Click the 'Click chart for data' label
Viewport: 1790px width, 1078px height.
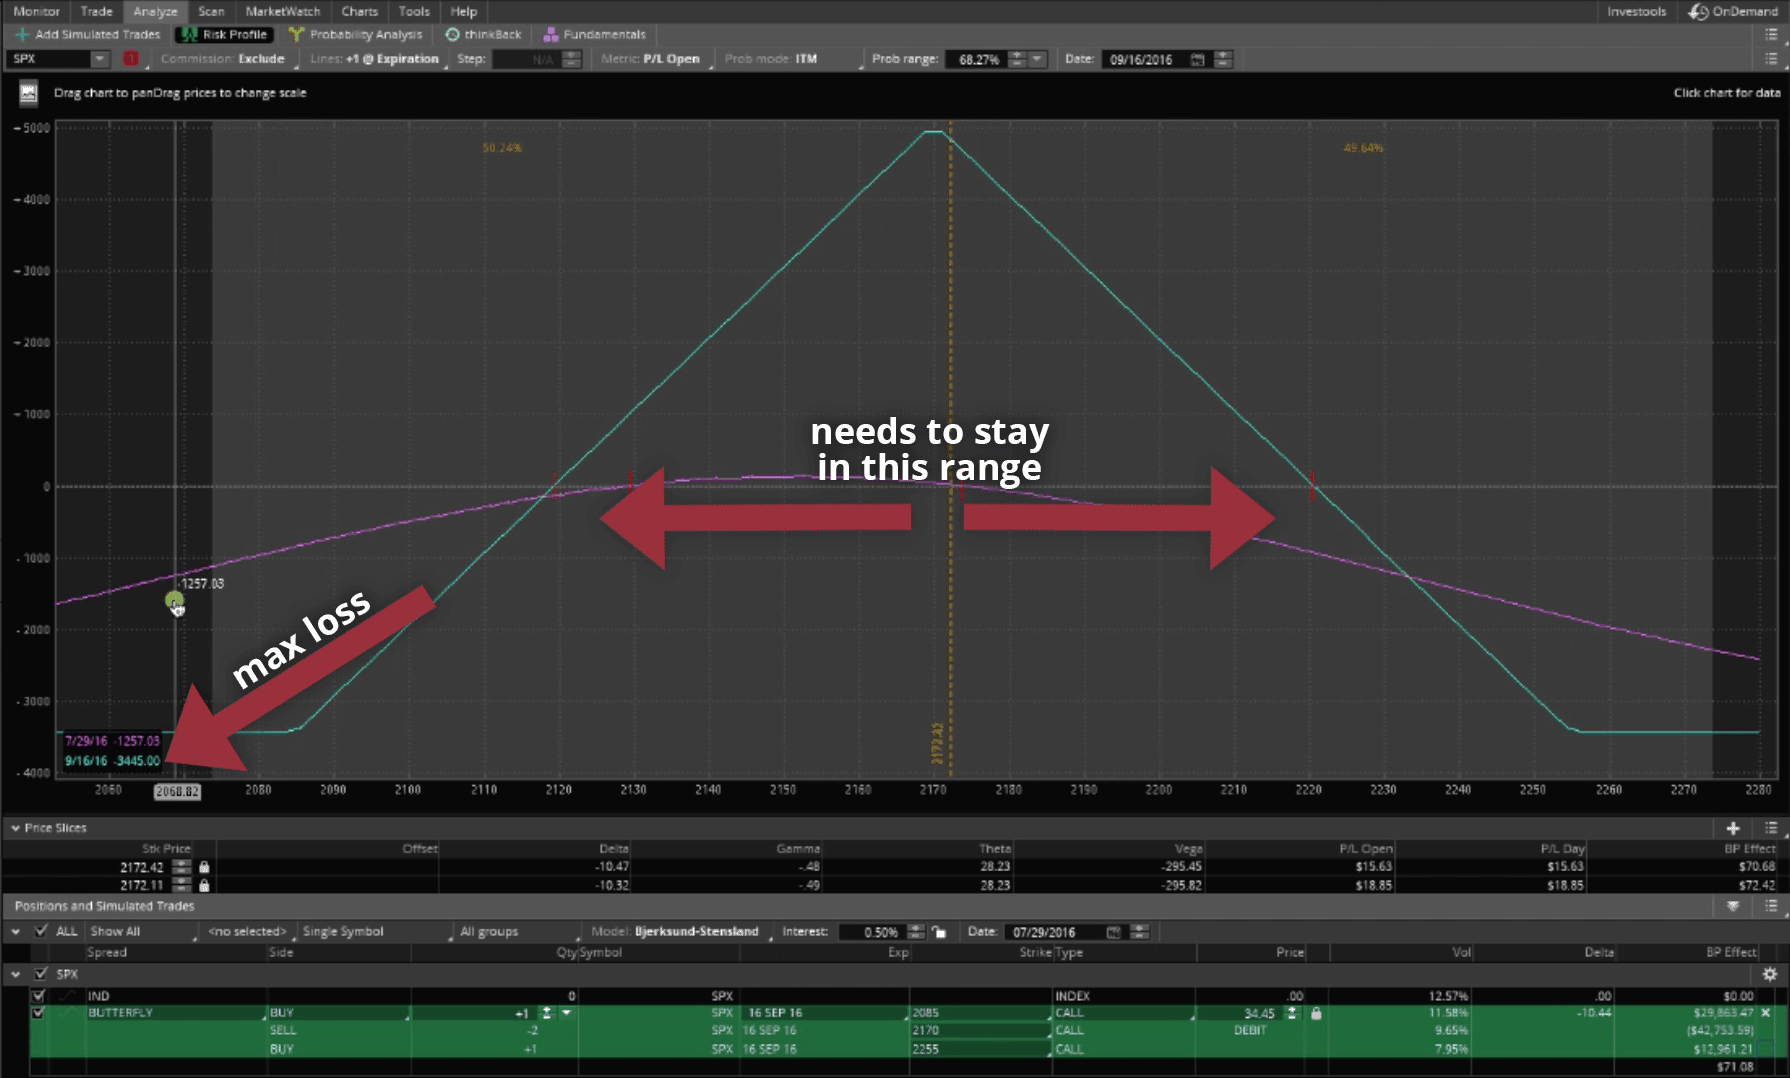click(1727, 93)
